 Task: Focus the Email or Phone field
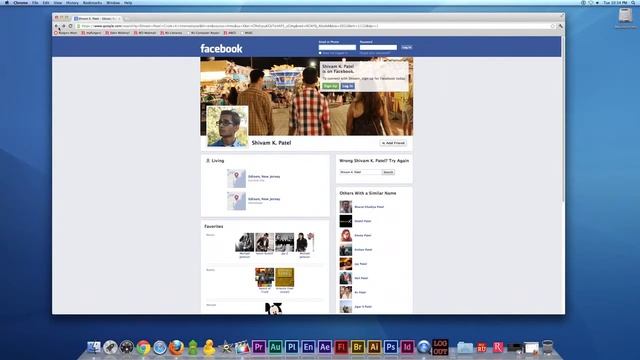coord(337,47)
